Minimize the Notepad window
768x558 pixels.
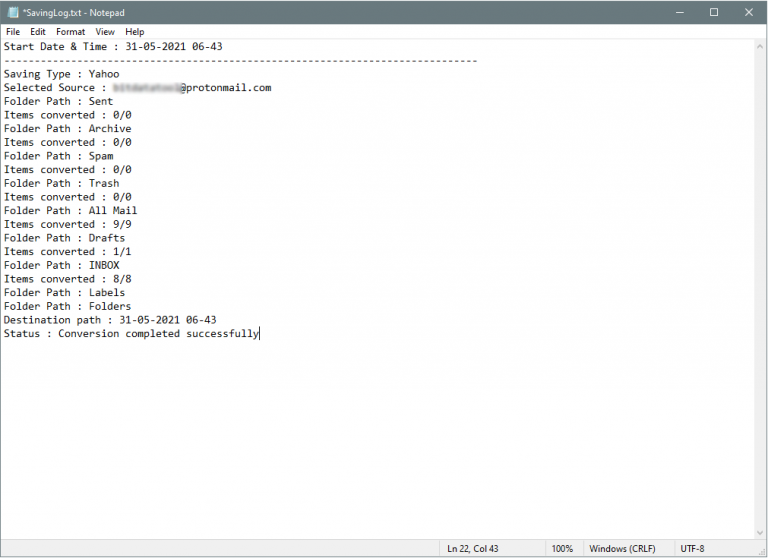coord(679,12)
